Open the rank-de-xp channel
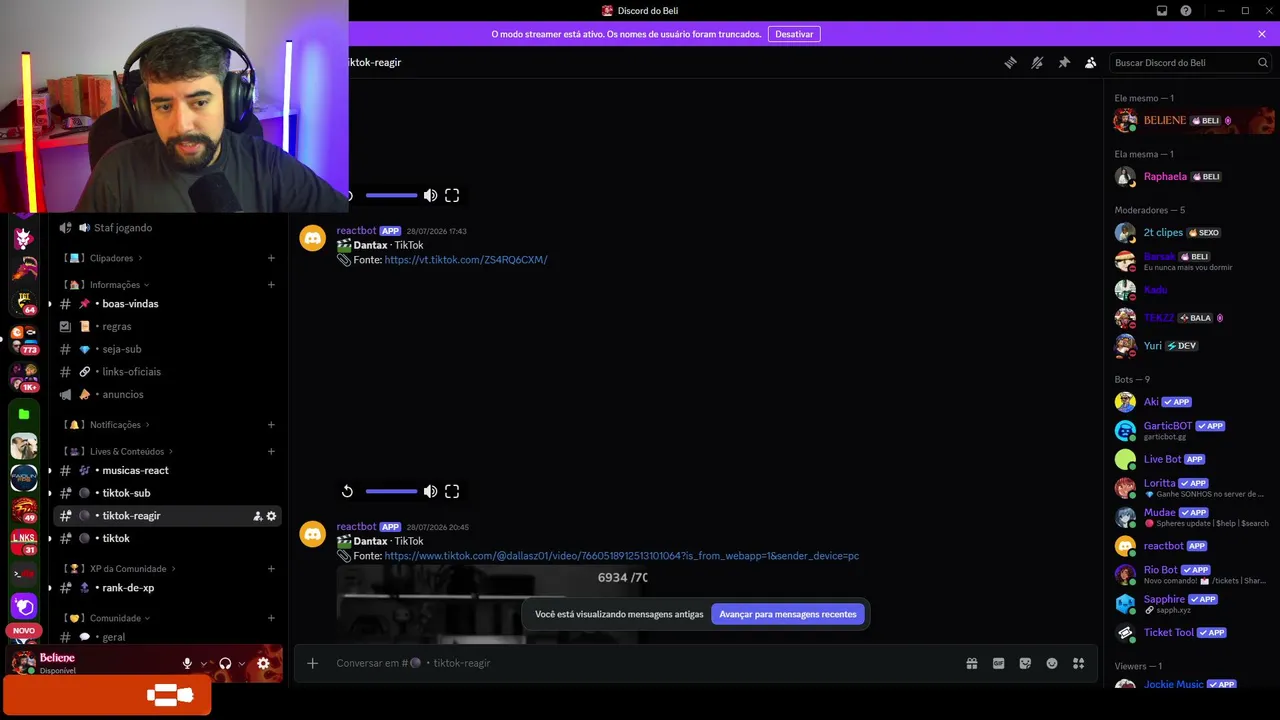 click(167, 588)
